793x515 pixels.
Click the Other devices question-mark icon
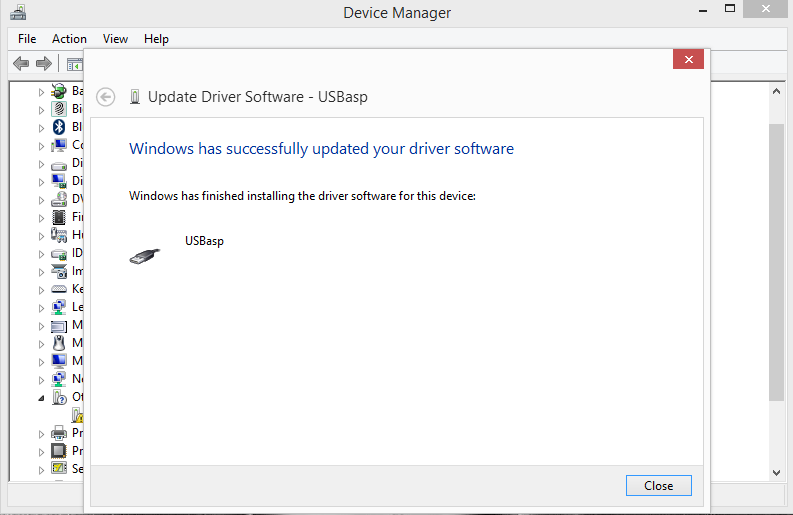(x=59, y=397)
